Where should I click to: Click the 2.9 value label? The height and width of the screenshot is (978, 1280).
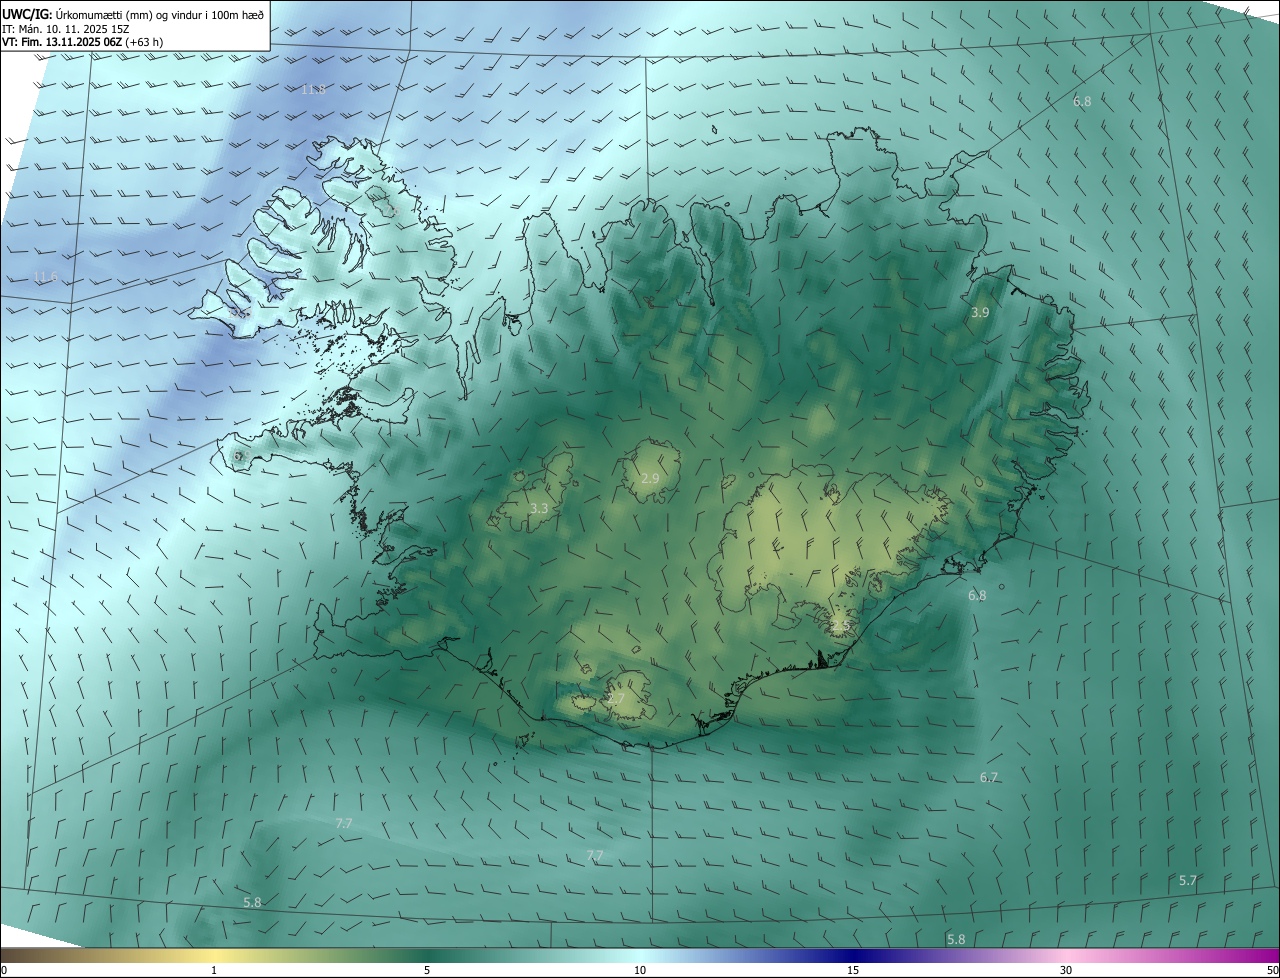point(650,479)
